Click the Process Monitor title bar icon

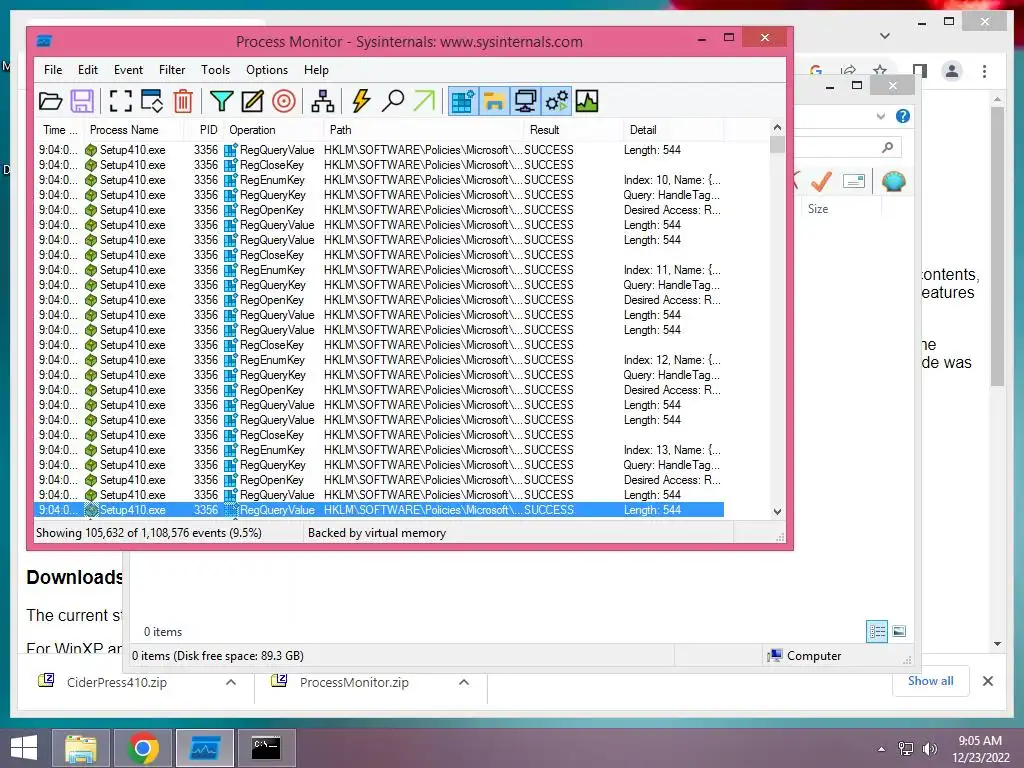(44, 41)
